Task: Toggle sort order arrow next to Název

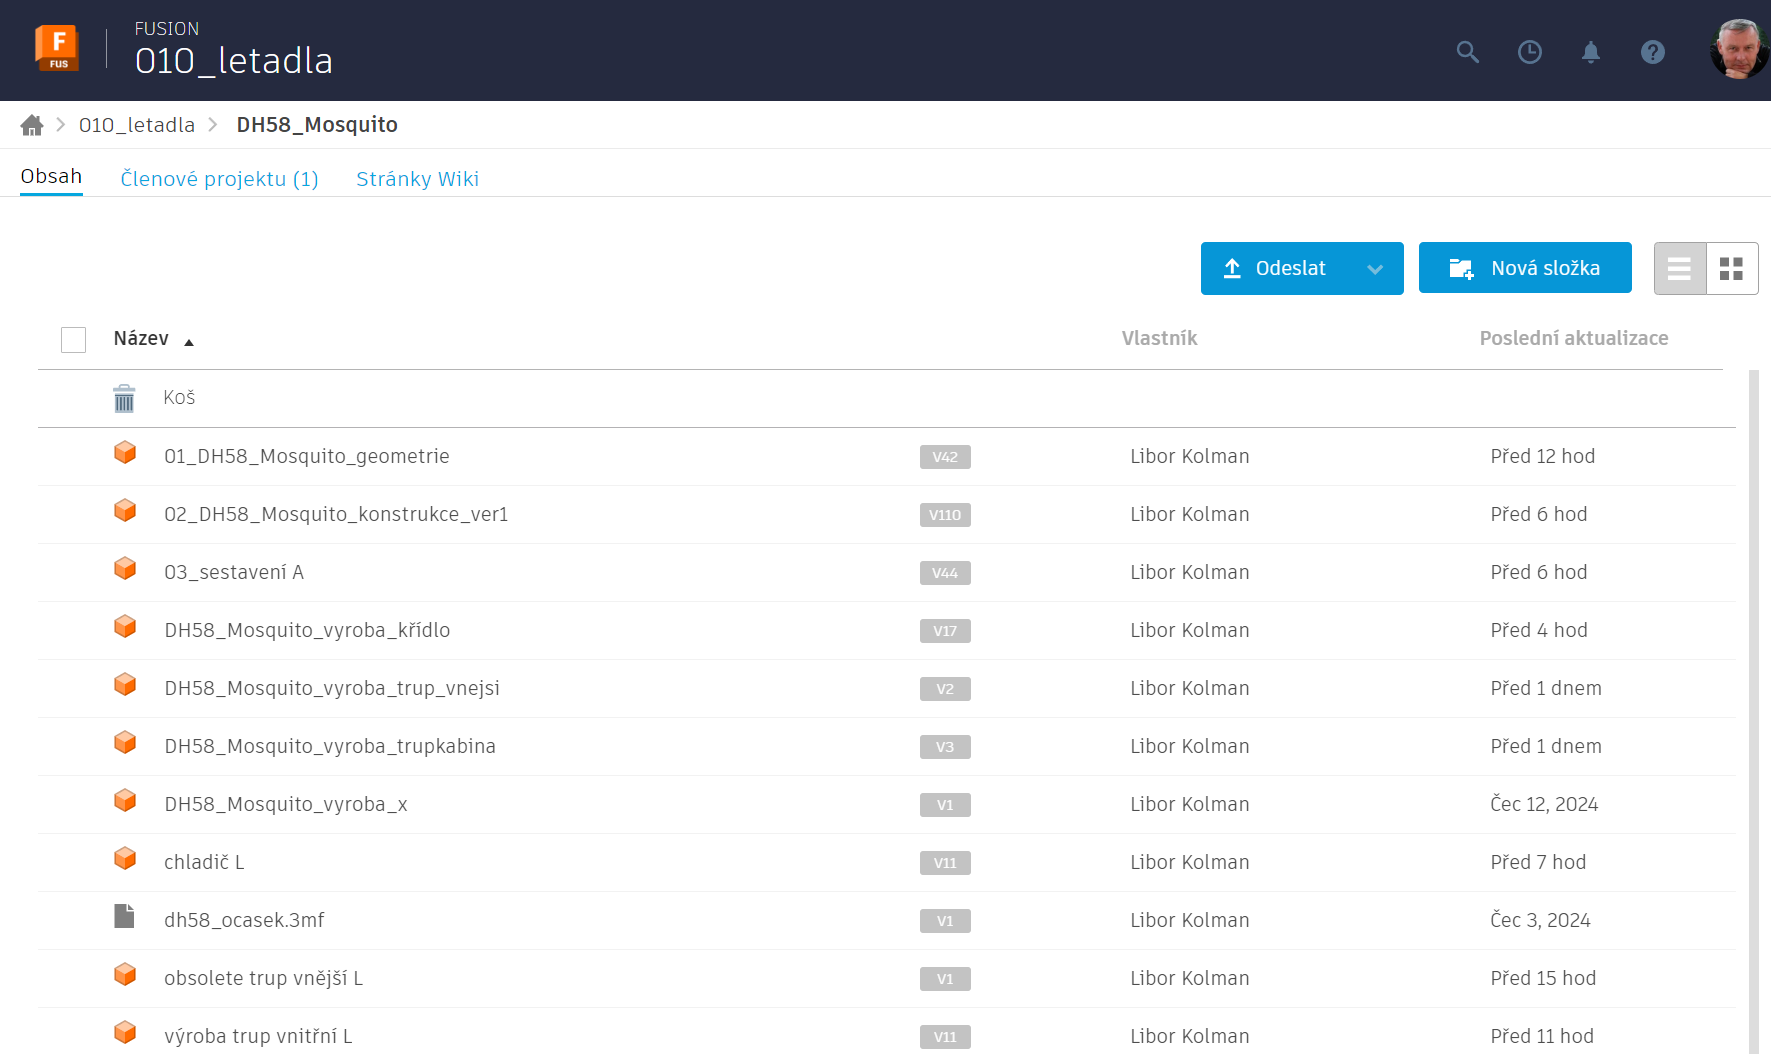Action: (189, 342)
